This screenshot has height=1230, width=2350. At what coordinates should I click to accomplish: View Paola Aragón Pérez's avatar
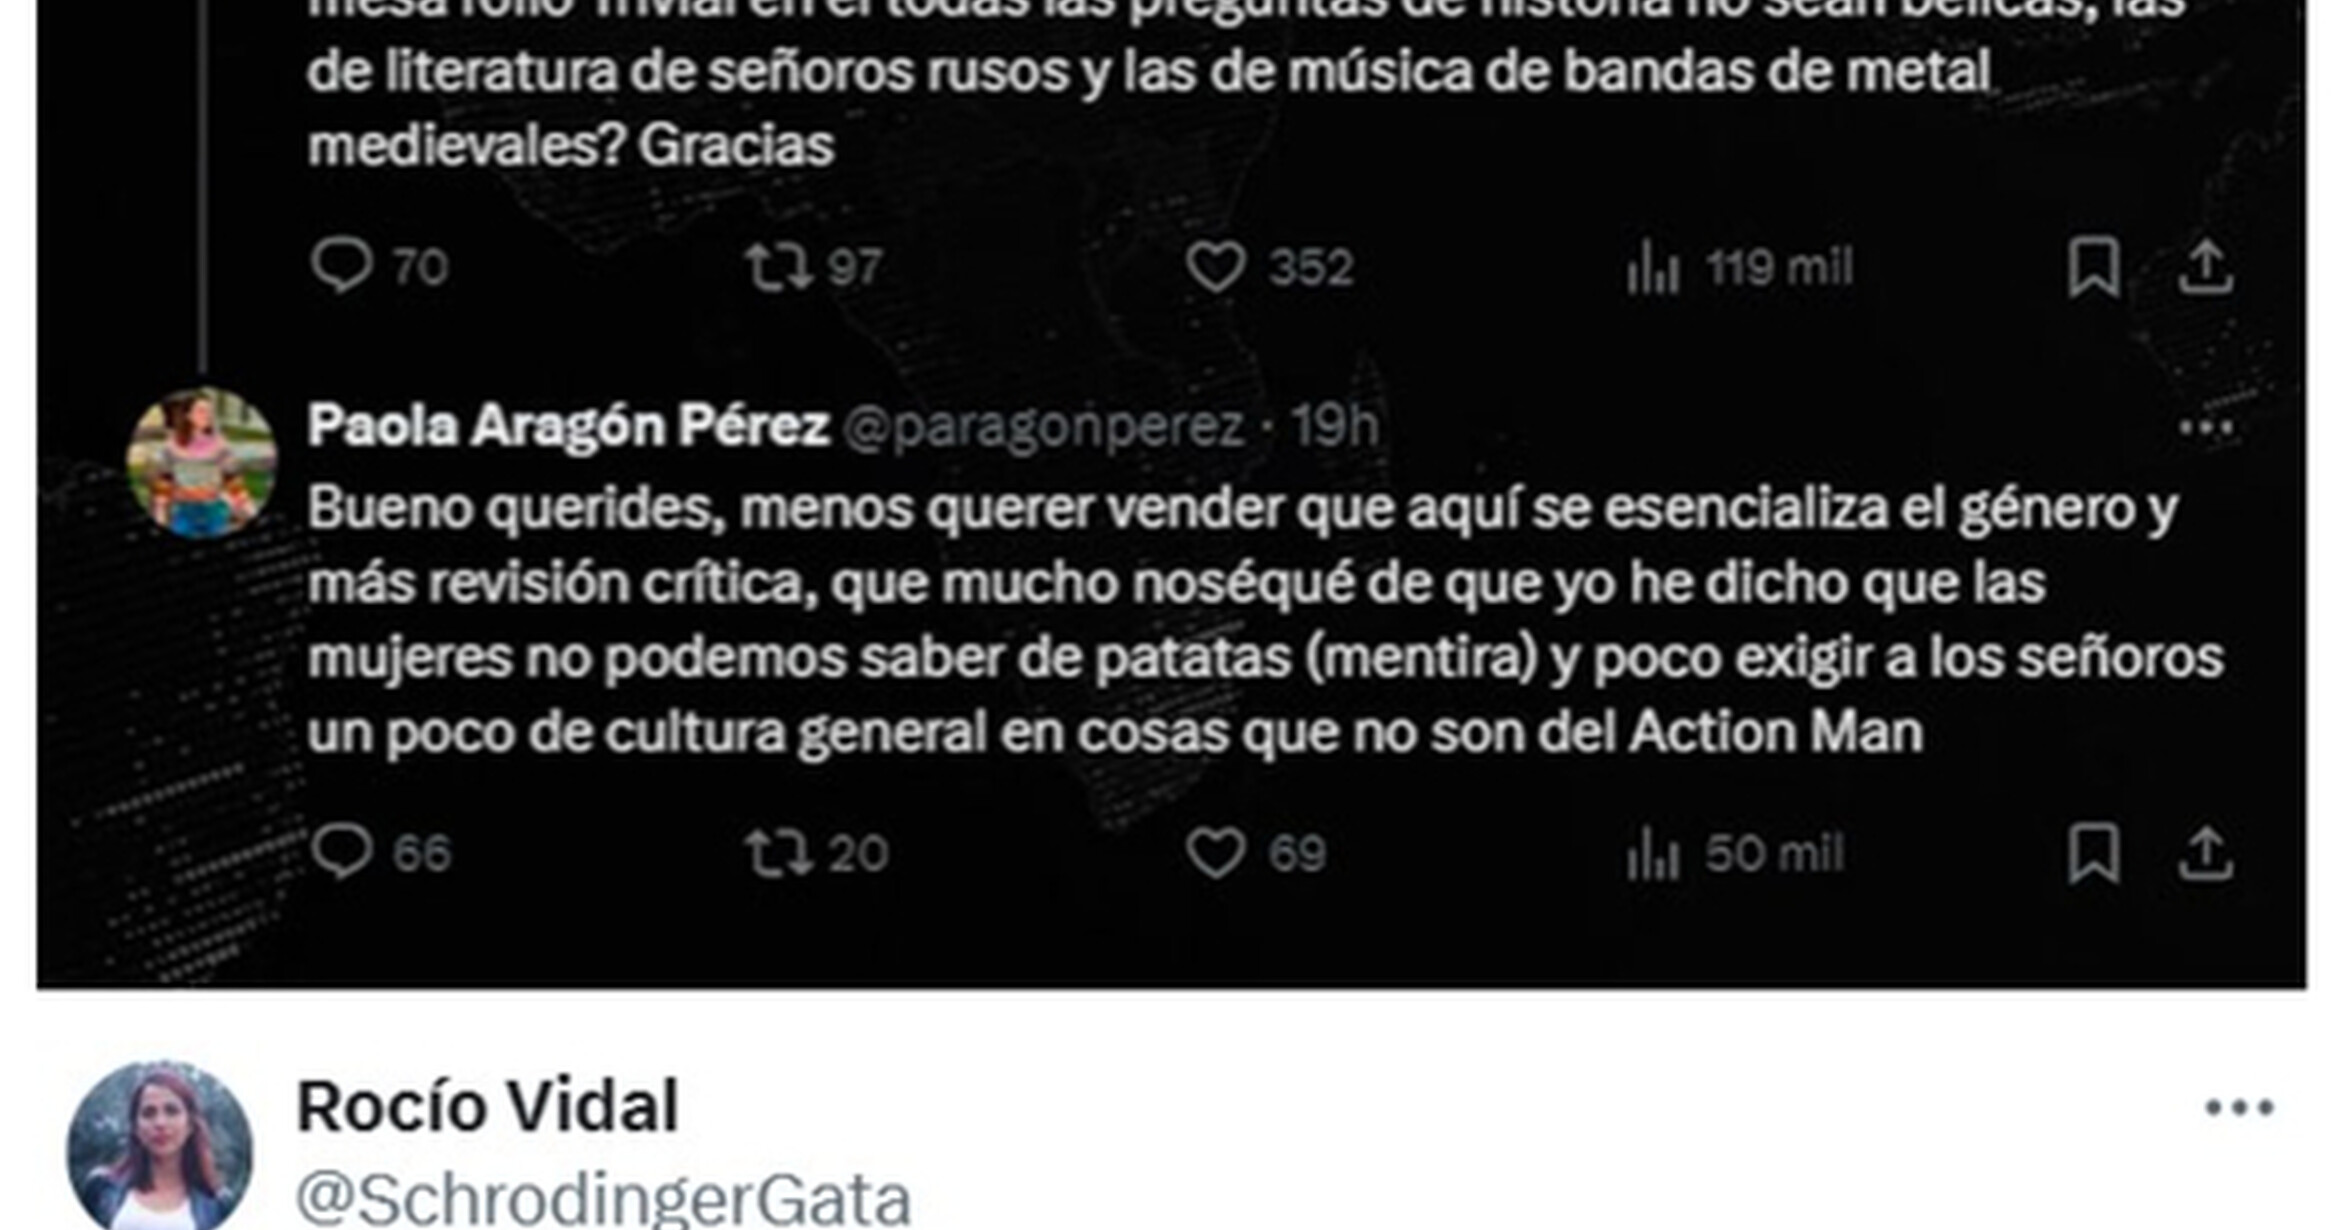202,462
